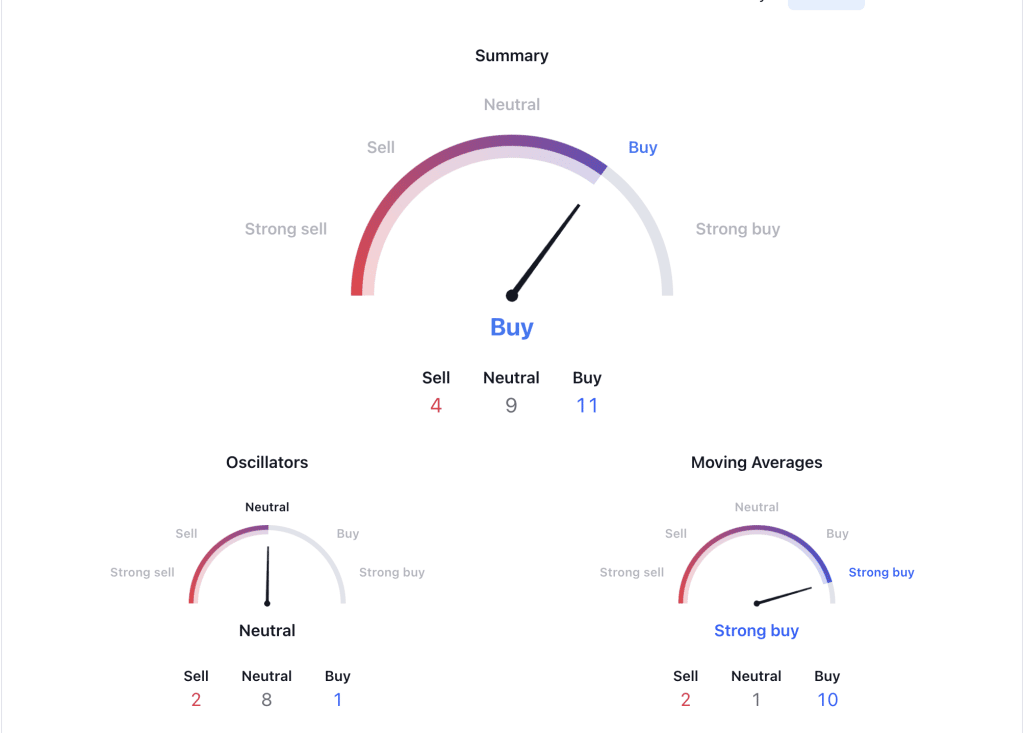Click the Oscillators neutral count of 8
Image resolution: width=1024 pixels, height=733 pixels.
pos(266,700)
